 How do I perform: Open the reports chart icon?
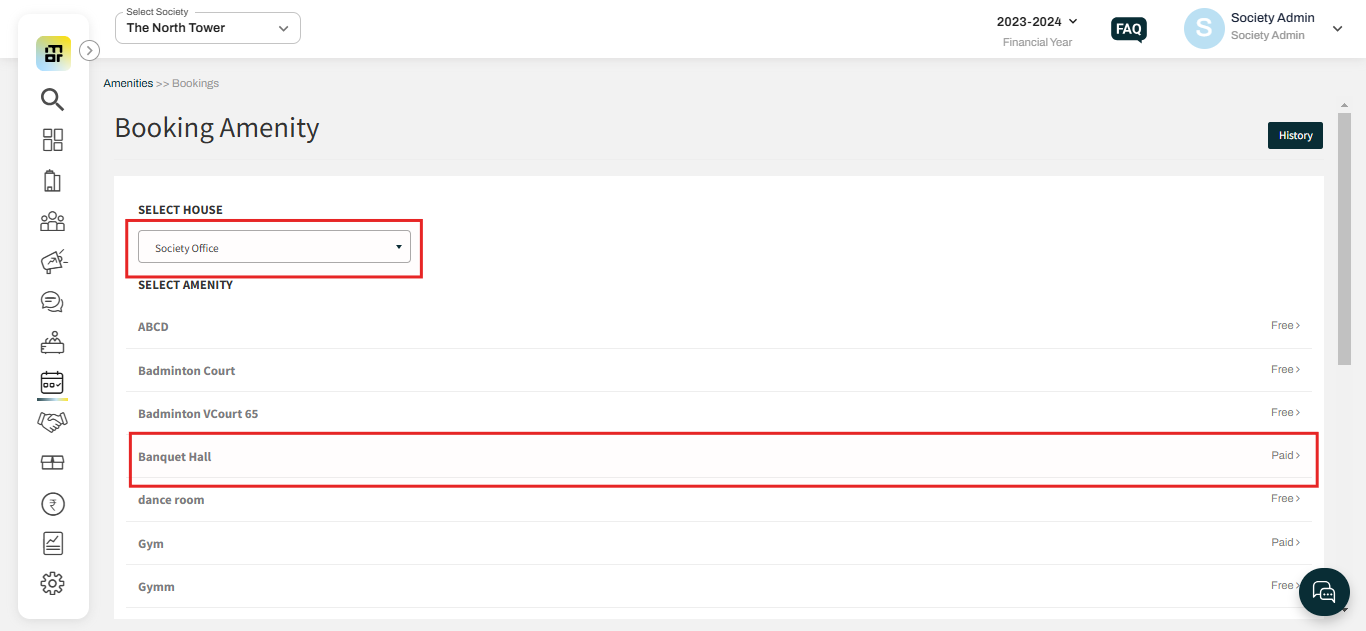click(52, 543)
